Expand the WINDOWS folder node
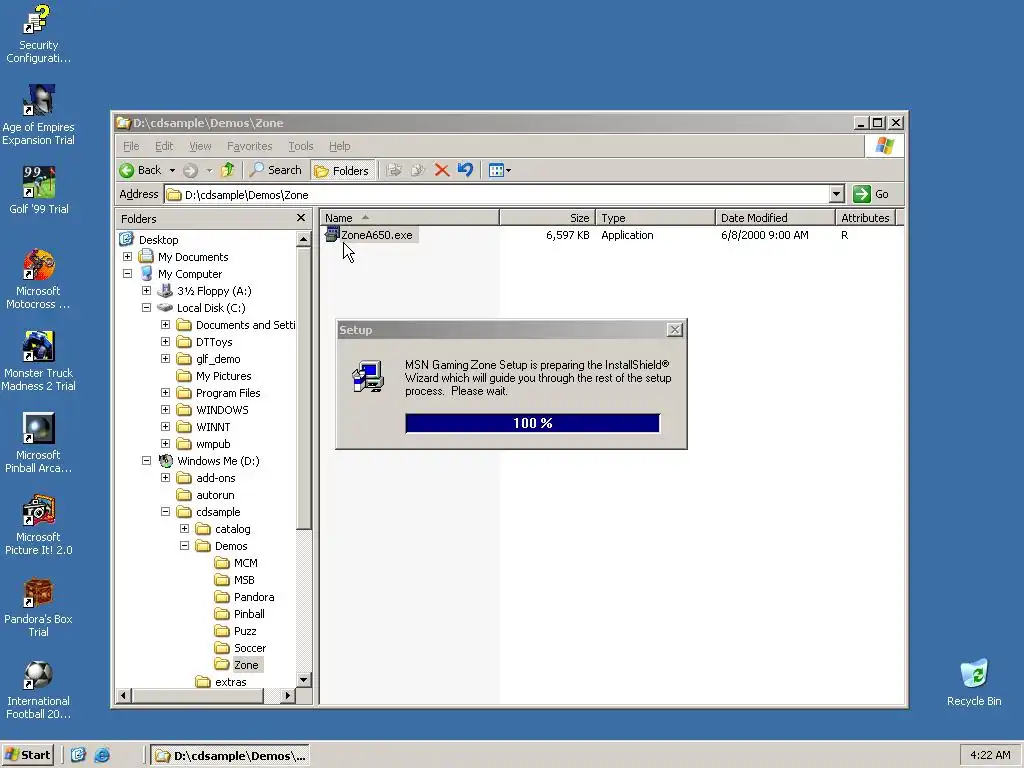This screenshot has height=768, width=1024. pos(166,409)
